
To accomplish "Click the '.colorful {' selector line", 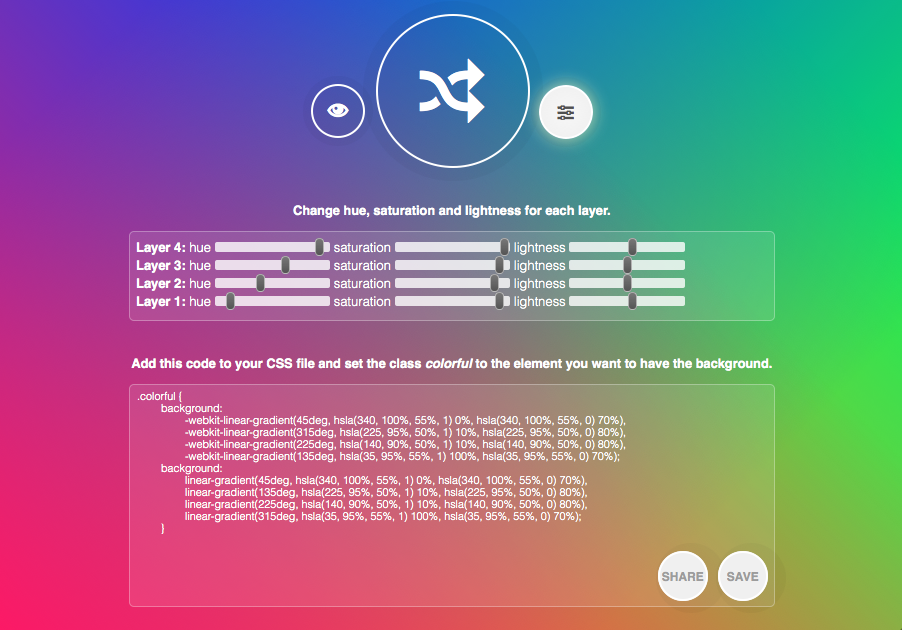I will [x=159, y=396].
